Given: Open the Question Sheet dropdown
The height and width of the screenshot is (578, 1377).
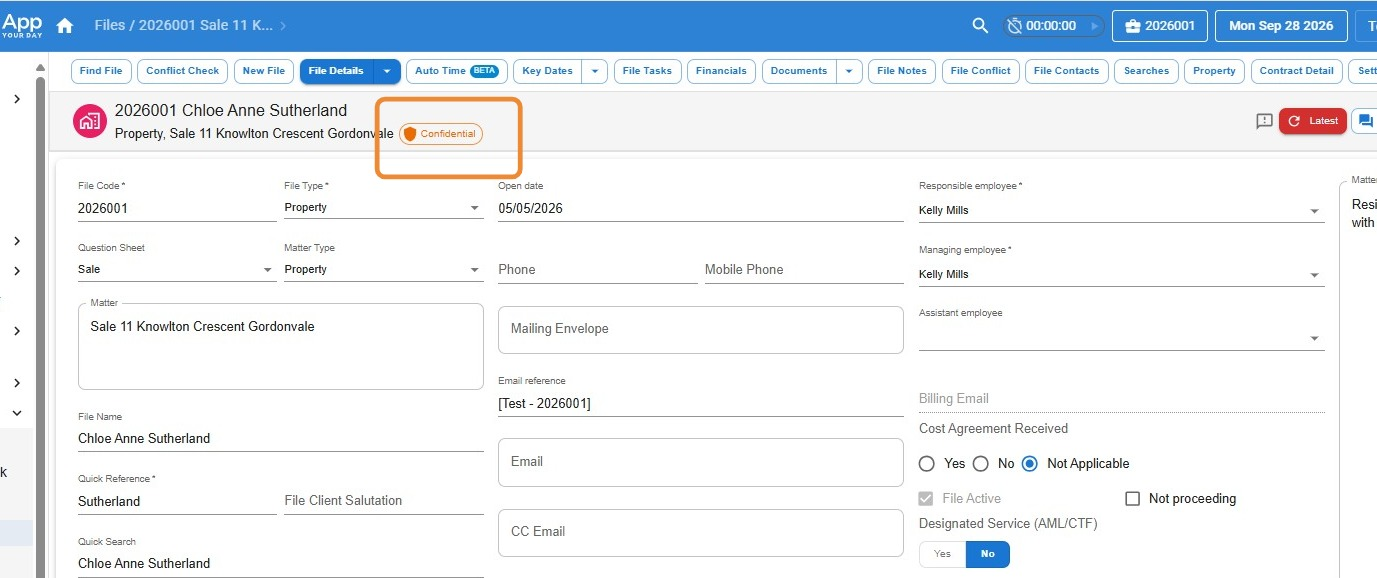Looking at the screenshot, I should [x=177, y=270].
